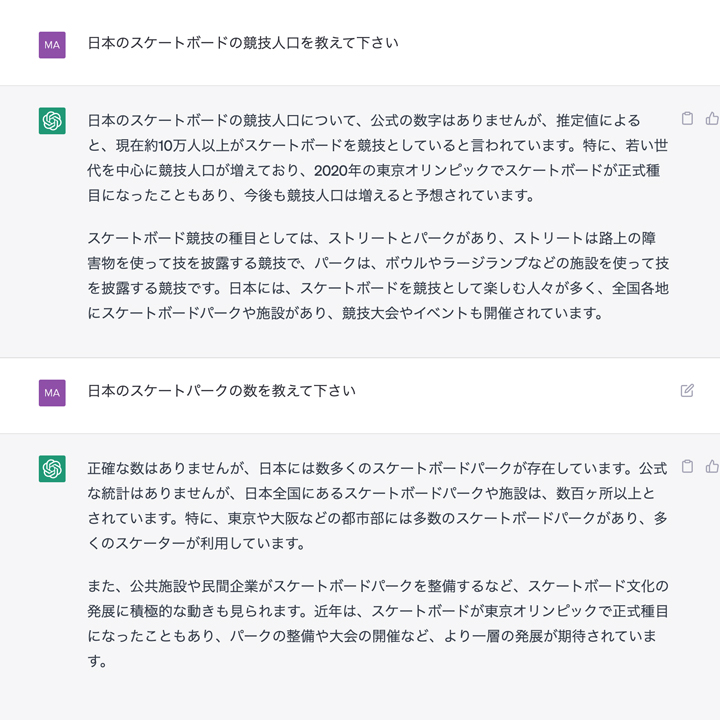This screenshot has height=720, width=720.
Task: Click the MA avatar on second question
Action: click(52, 392)
